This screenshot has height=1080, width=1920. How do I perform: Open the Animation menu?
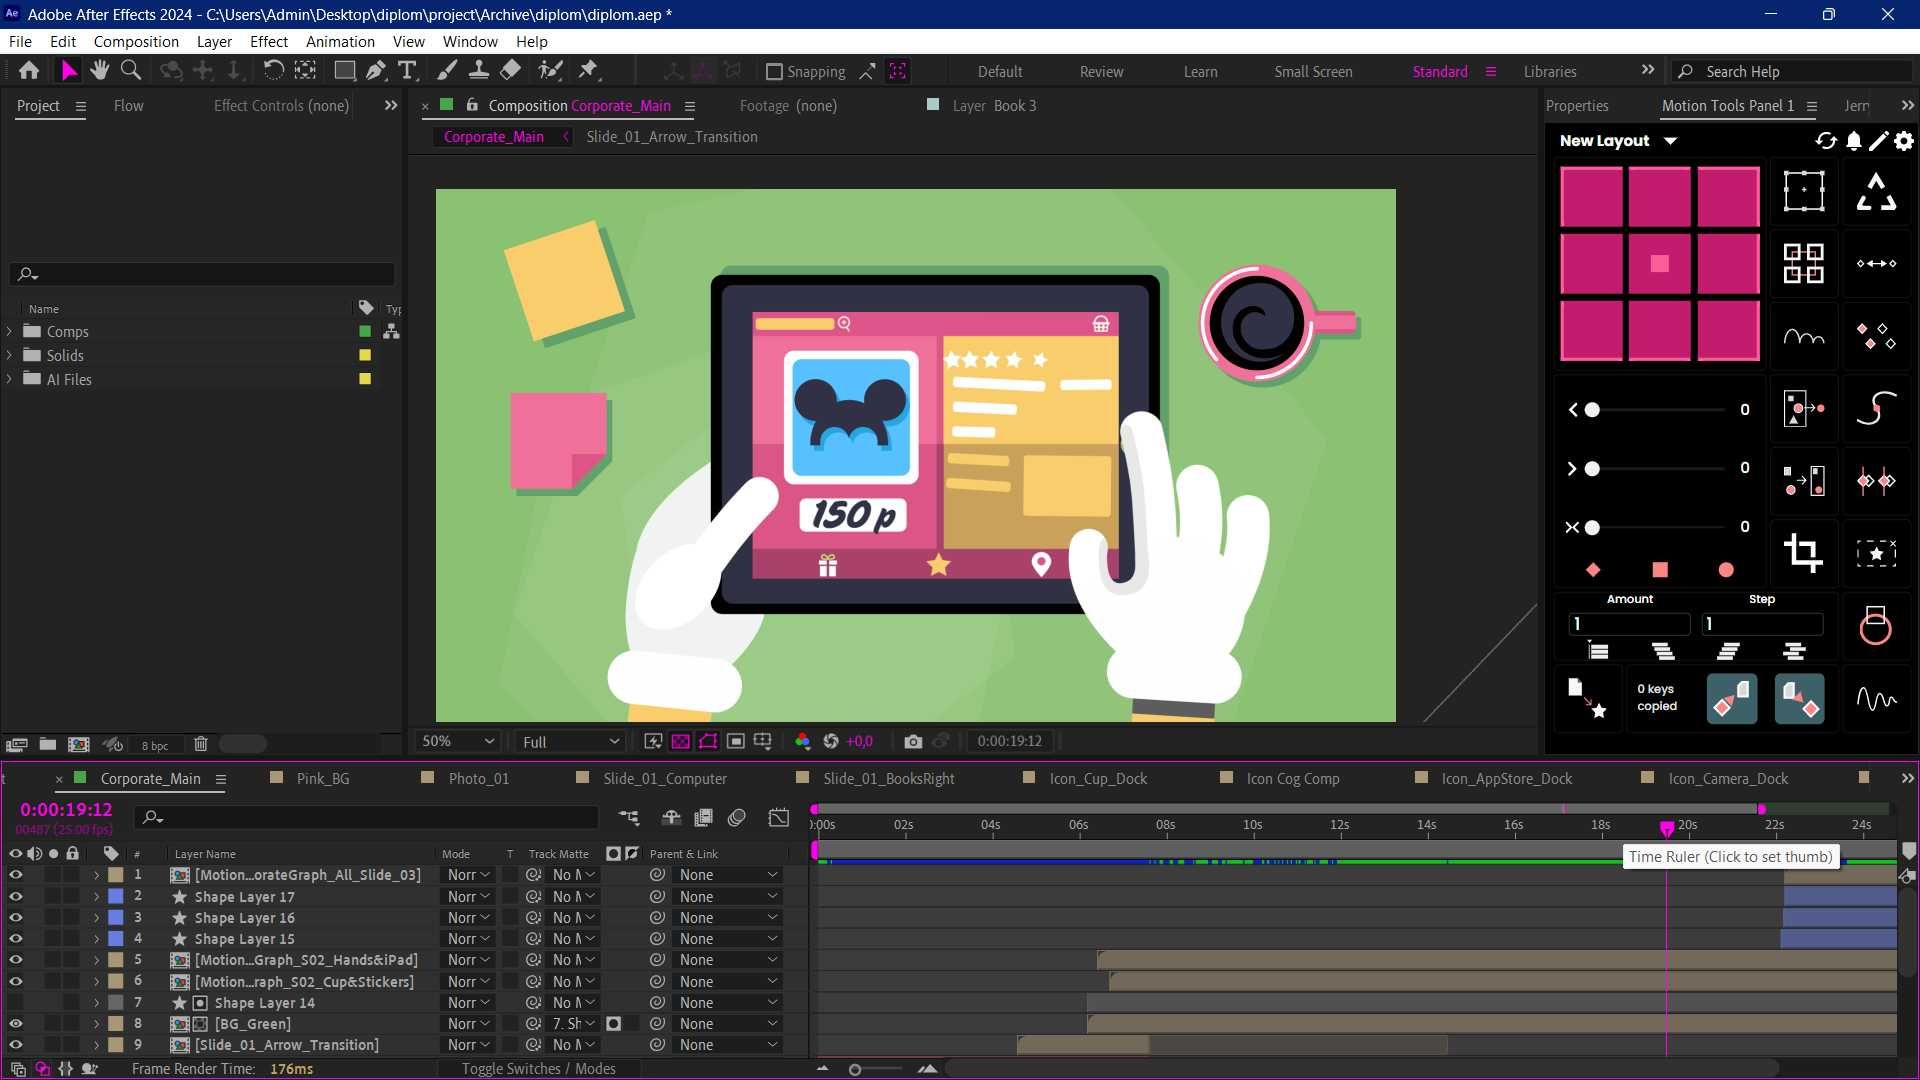[x=340, y=42]
